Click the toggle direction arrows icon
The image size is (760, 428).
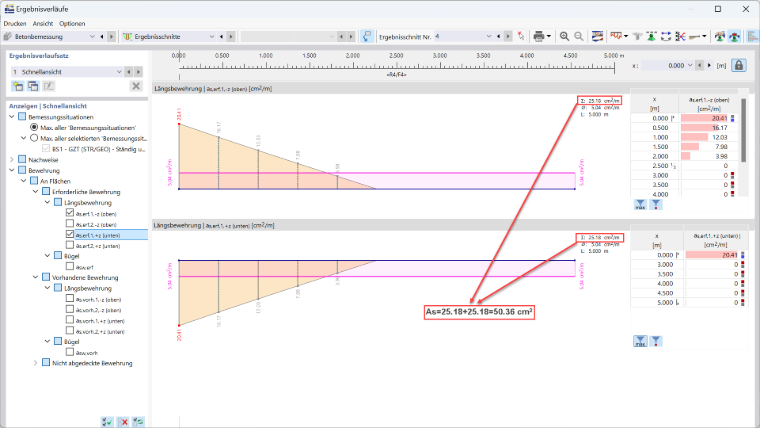point(666,36)
